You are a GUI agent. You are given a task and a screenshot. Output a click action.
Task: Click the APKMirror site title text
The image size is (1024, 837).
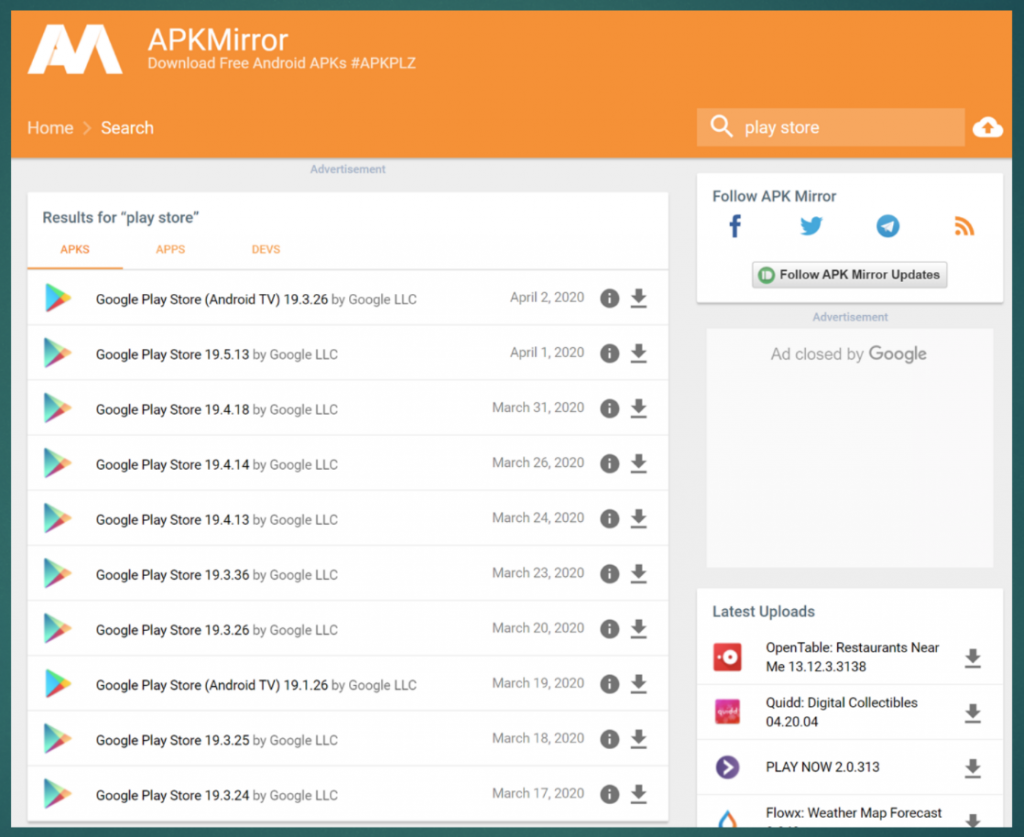pos(217,40)
